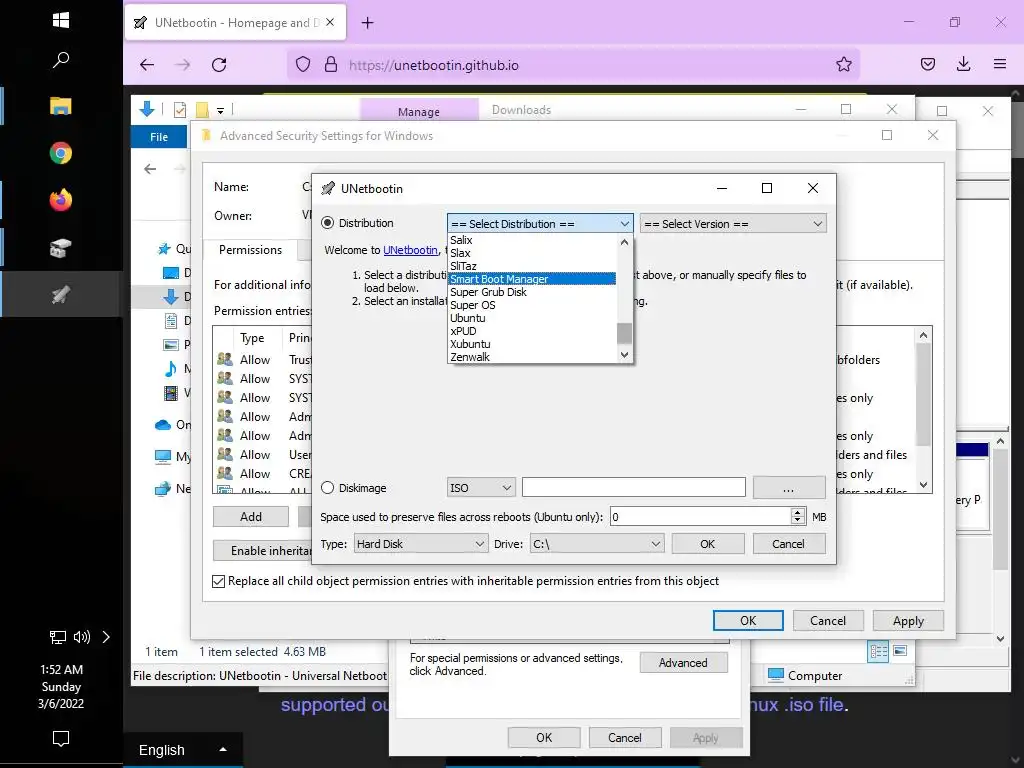Launch Firefox from the taskbar
Screen dimensions: 1024x768
pos(61,200)
